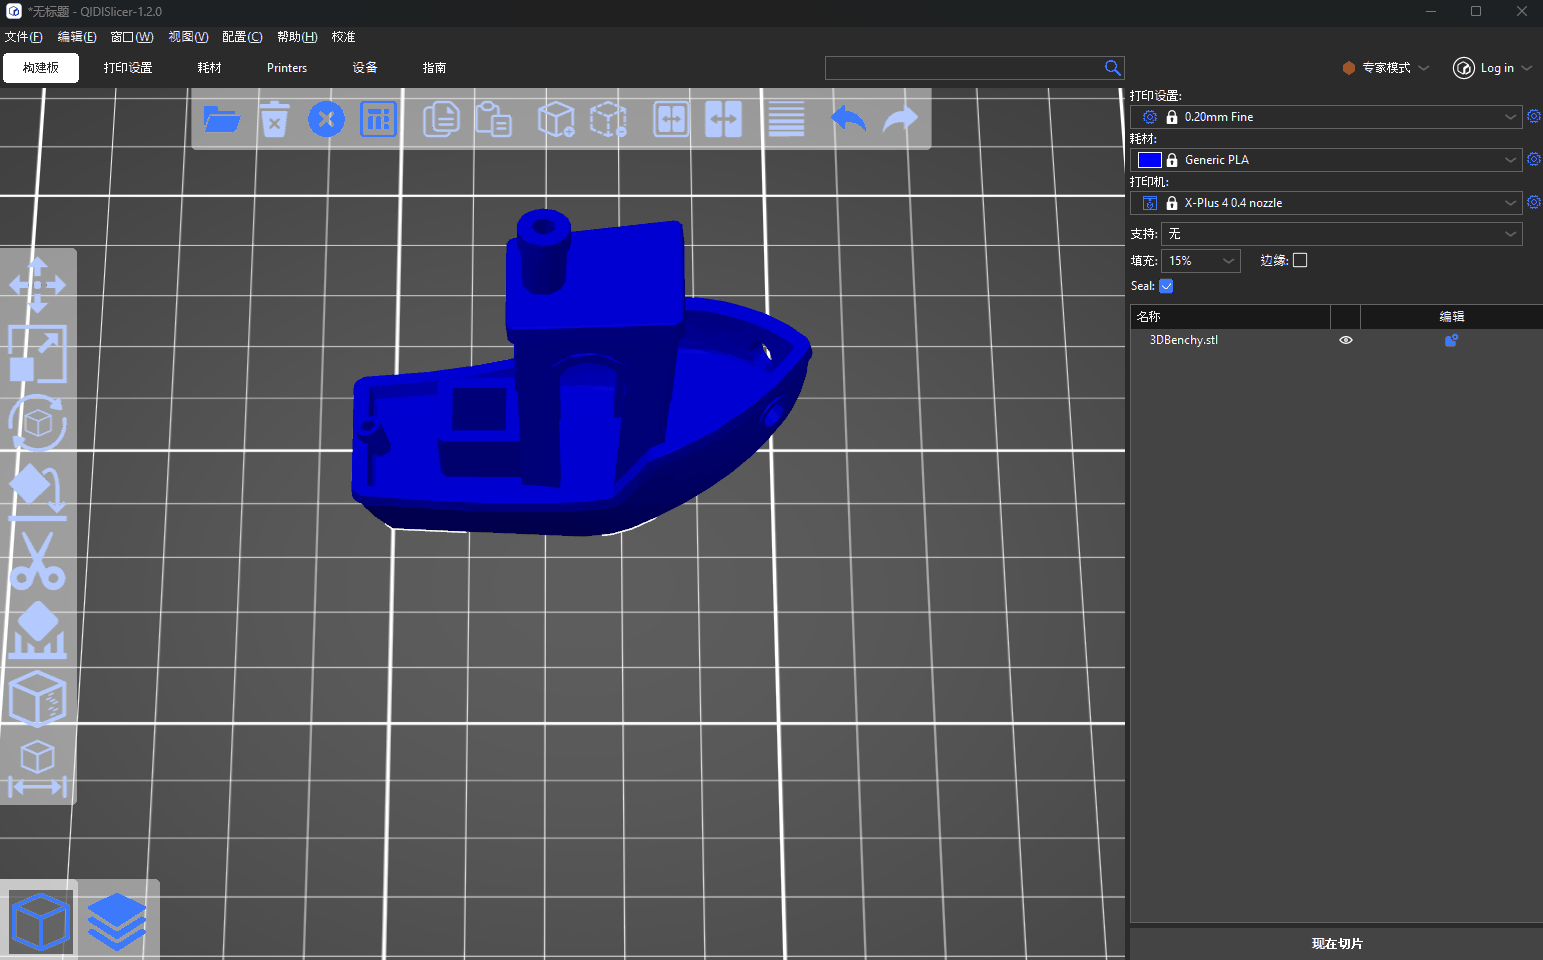Open the 帮助(H) menu
Screen dimensions: 1543x960
coord(297,37)
